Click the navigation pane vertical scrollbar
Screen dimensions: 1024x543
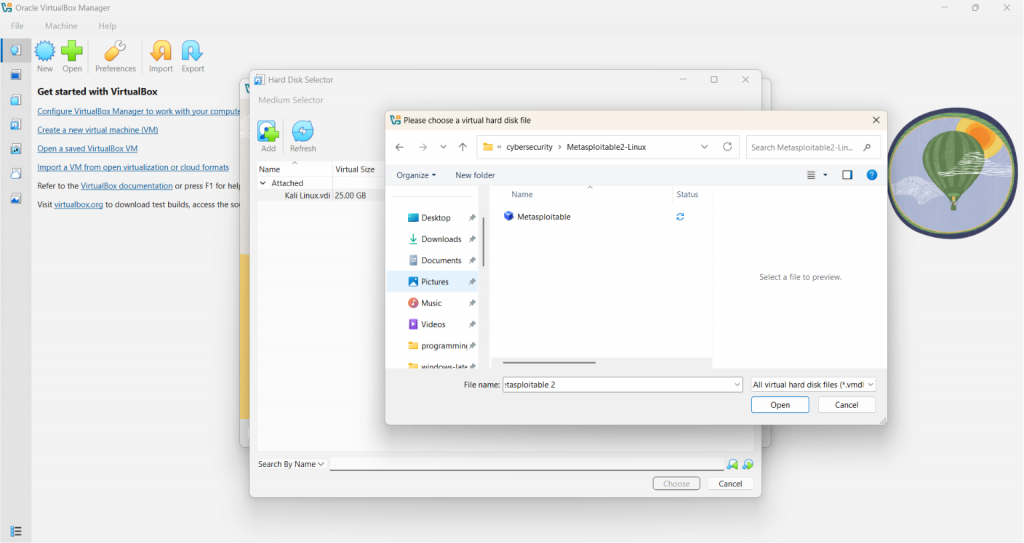click(483, 242)
